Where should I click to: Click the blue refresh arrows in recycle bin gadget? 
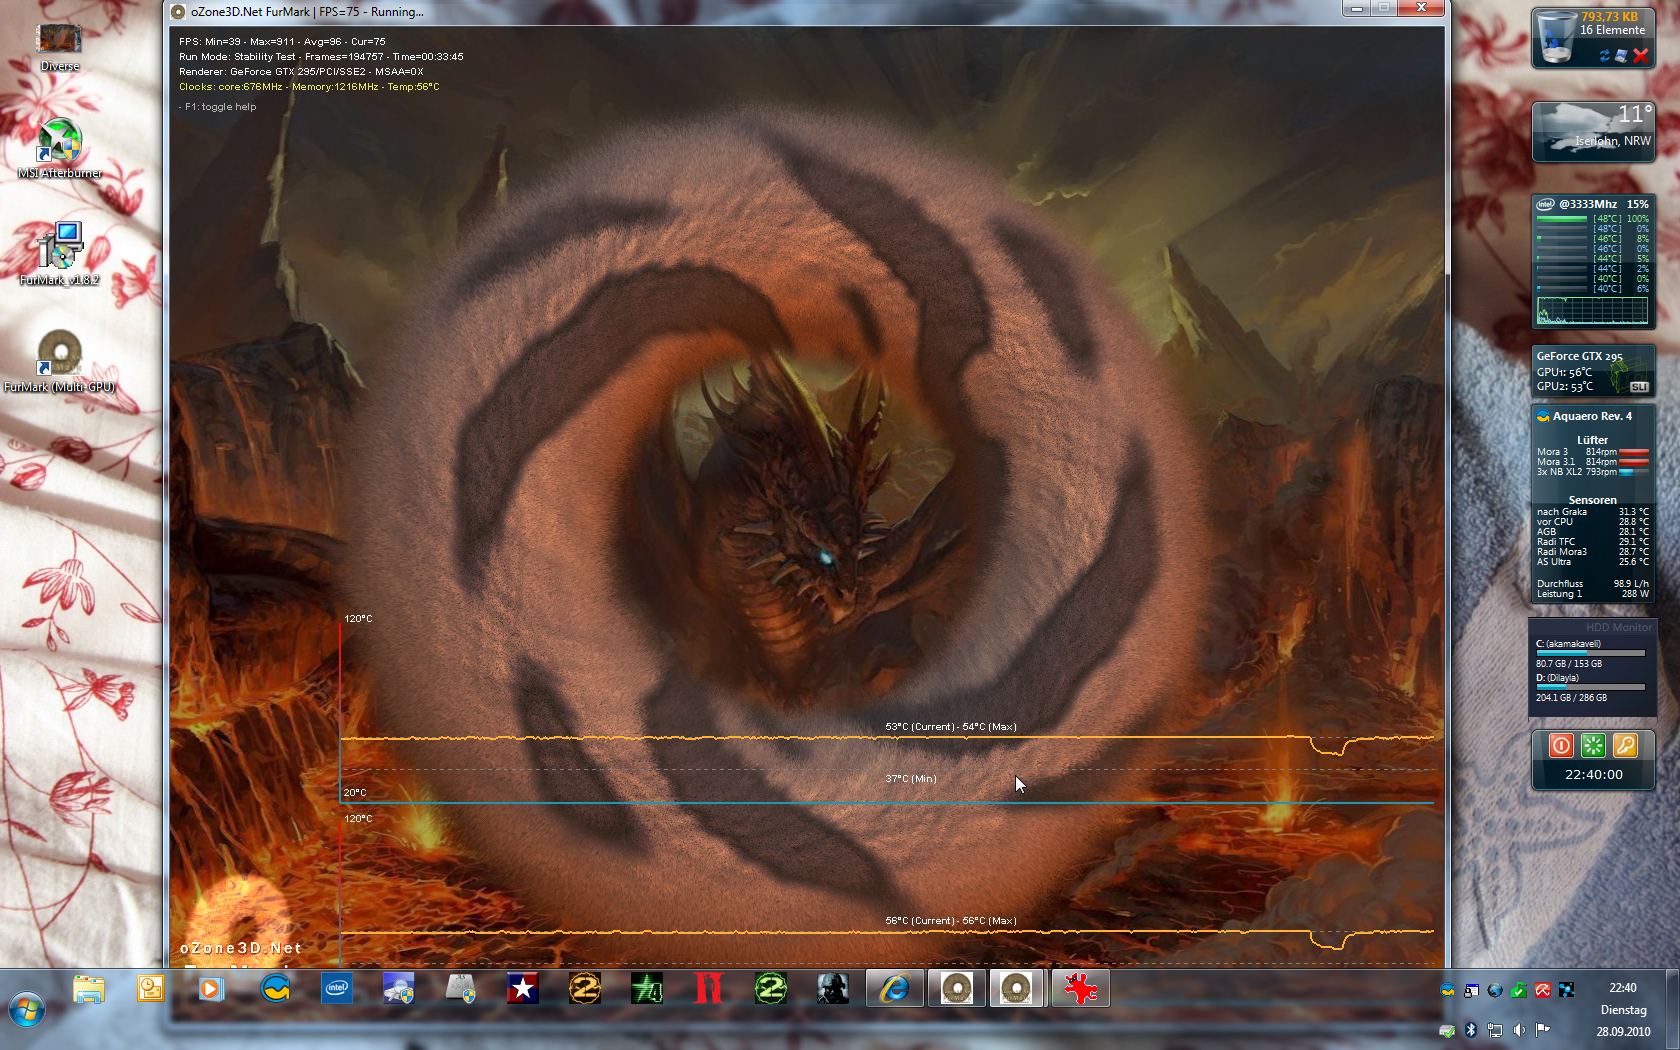pos(1605,56)
